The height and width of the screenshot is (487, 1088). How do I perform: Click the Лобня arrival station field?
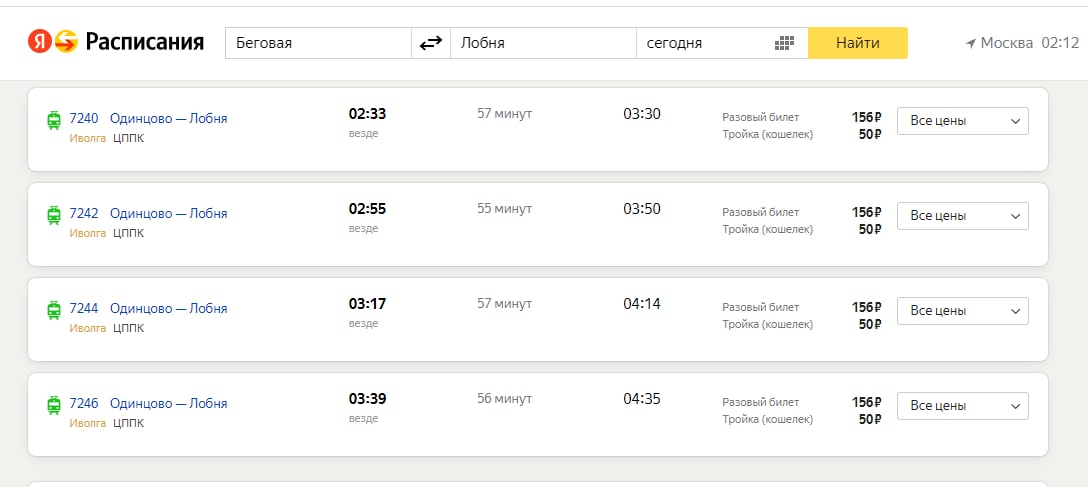[543, 43]
